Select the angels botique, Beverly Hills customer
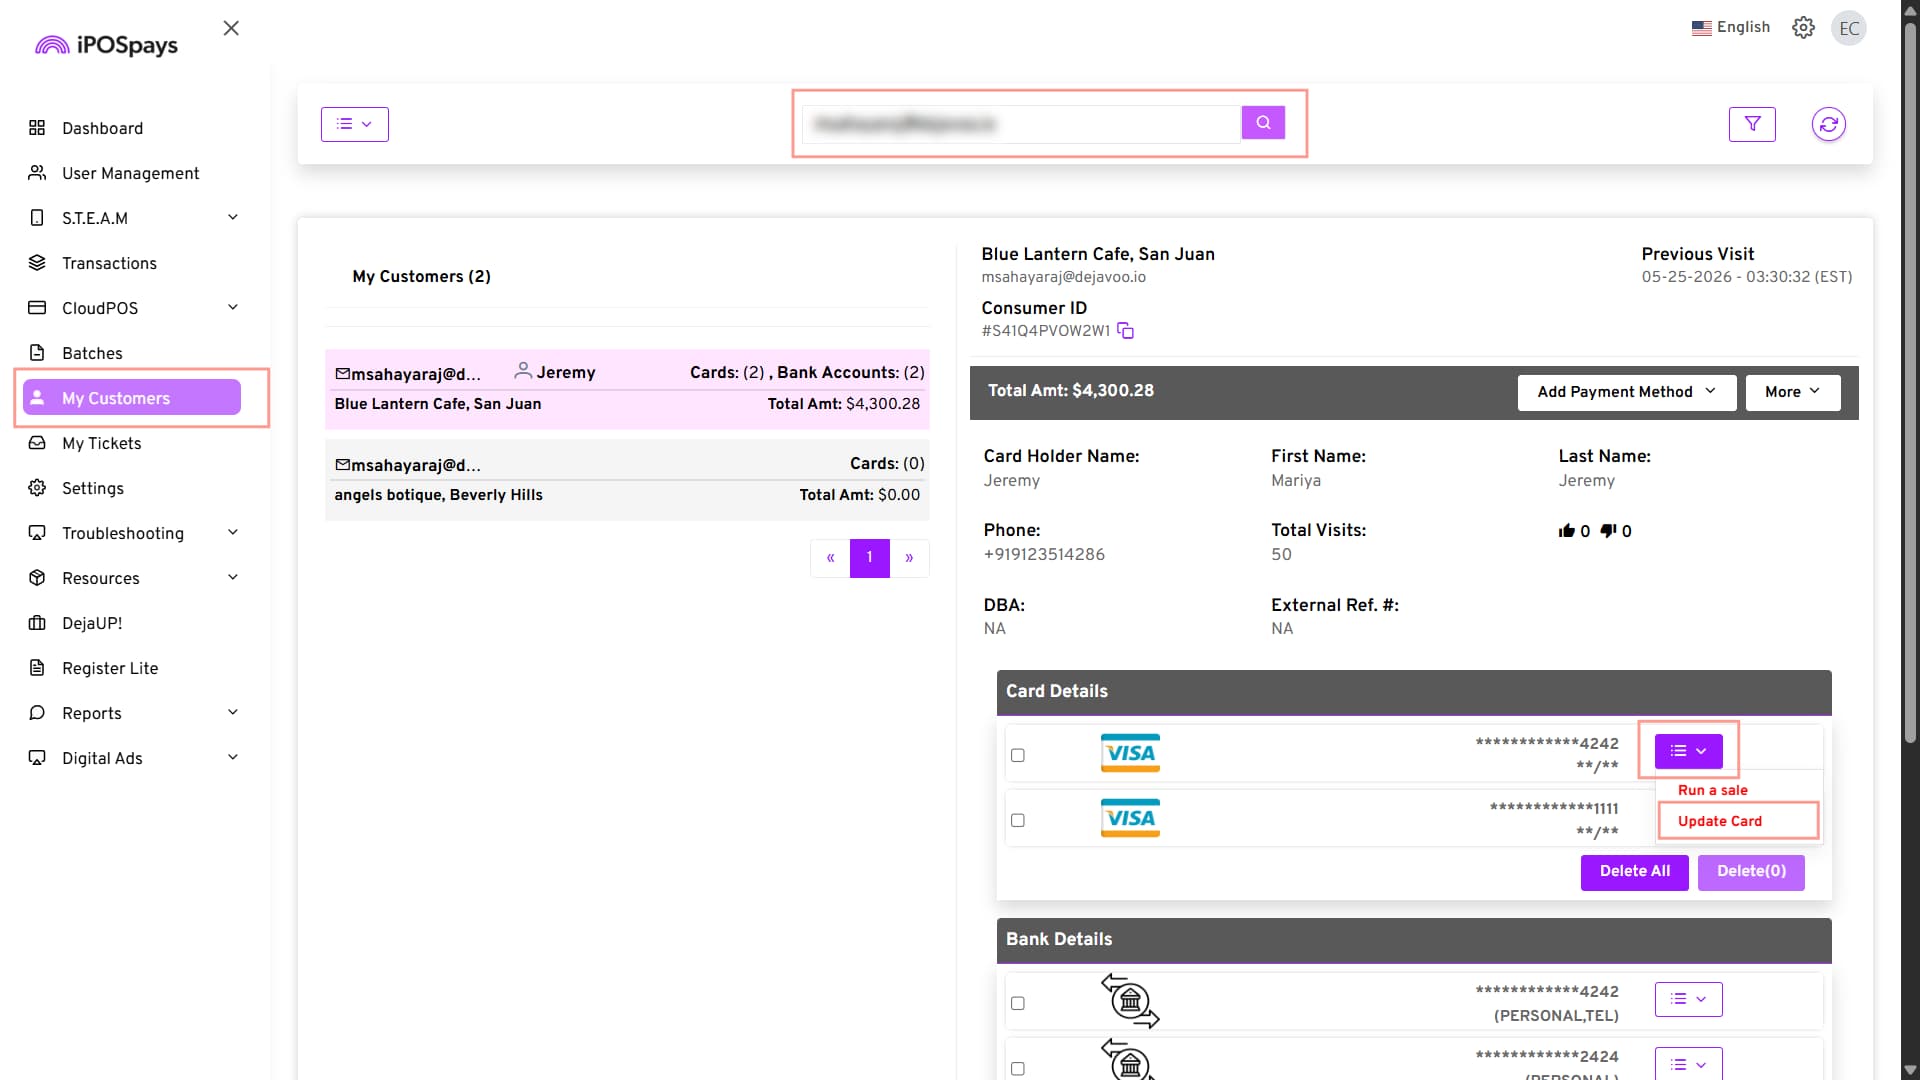1920x1080 pixels. 627,480
